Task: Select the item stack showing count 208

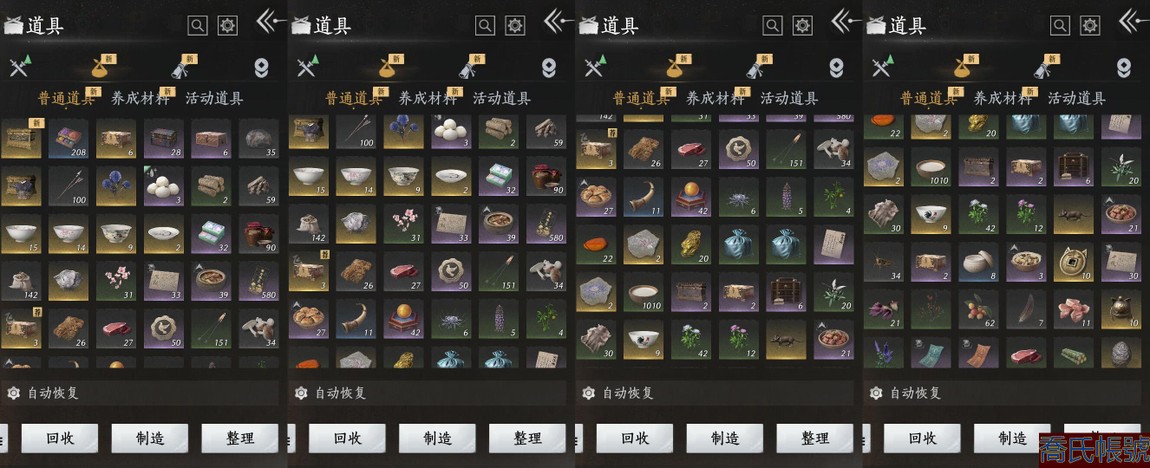Action: [68, 139]
